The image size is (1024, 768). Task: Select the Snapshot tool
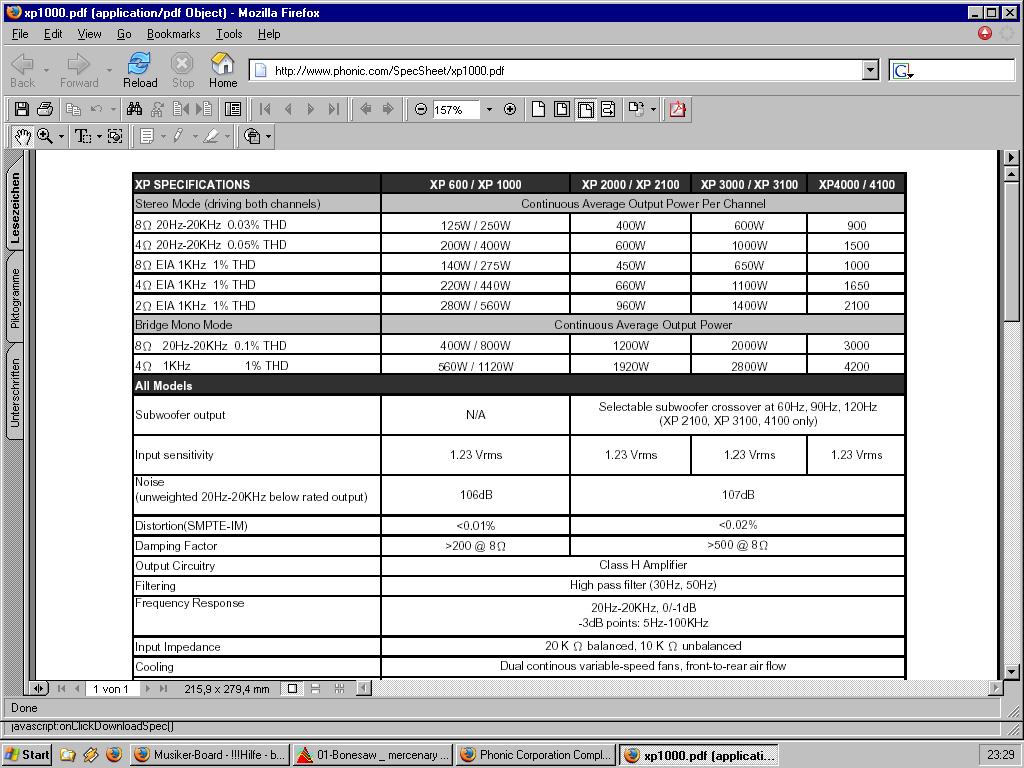point(115,136)
